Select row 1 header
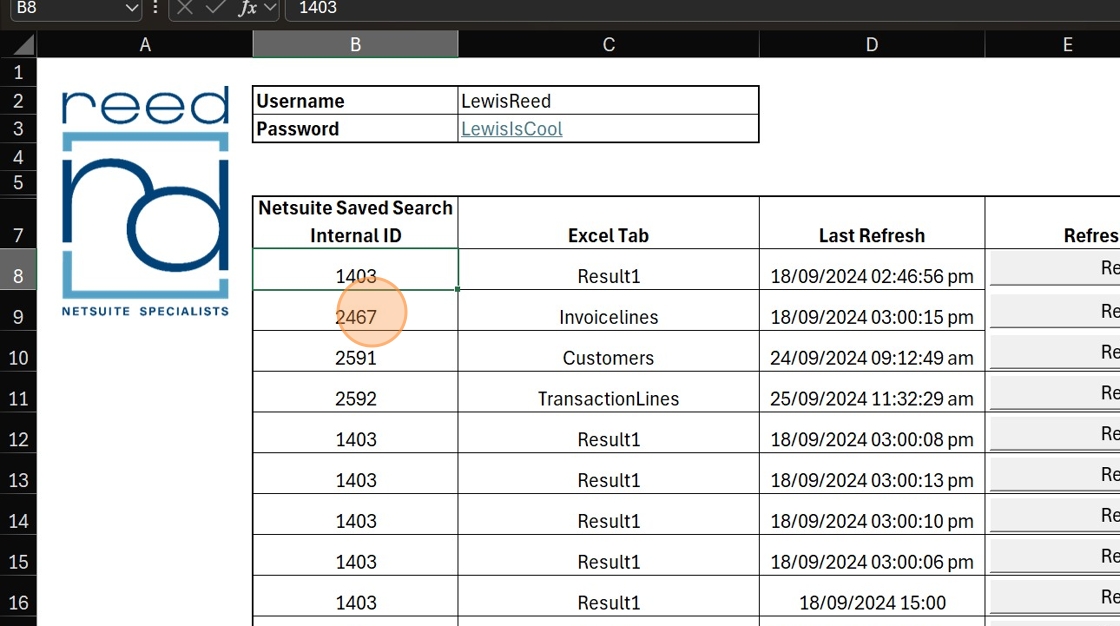 pyautogui.click(x=18, y=72)
